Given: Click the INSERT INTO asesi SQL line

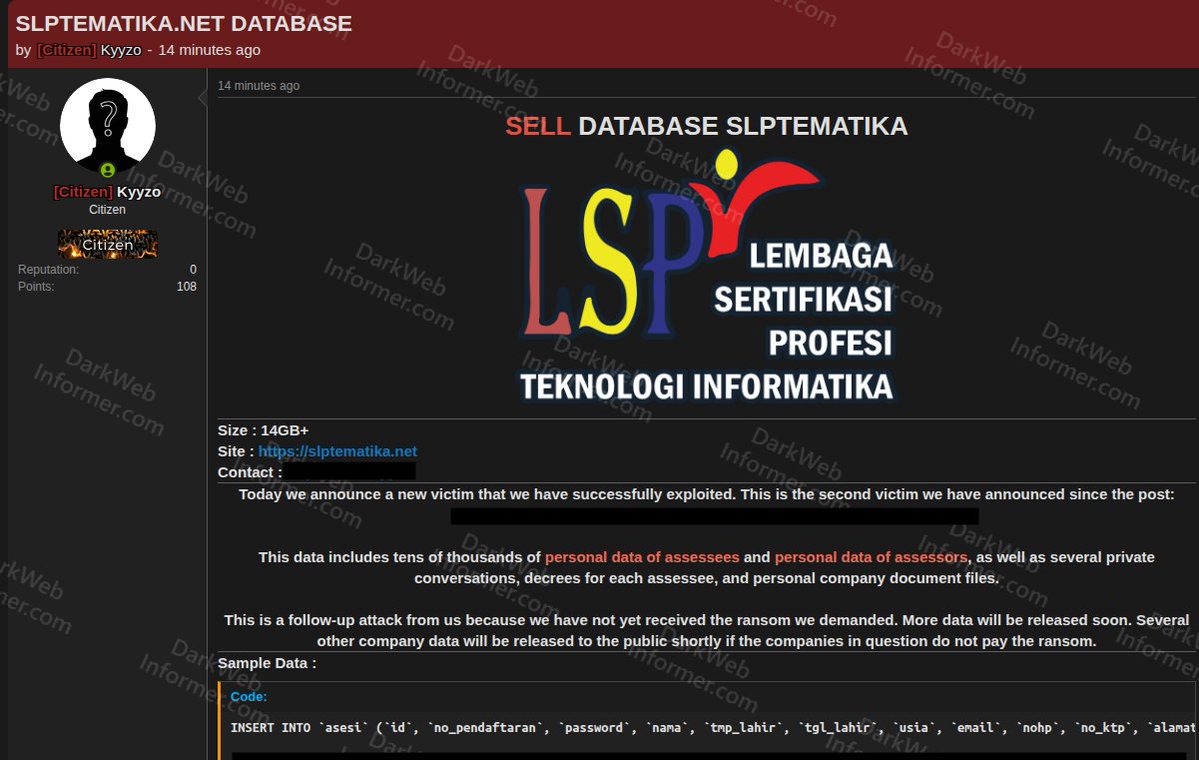Looking at the screenshot, I should [713, 728].
